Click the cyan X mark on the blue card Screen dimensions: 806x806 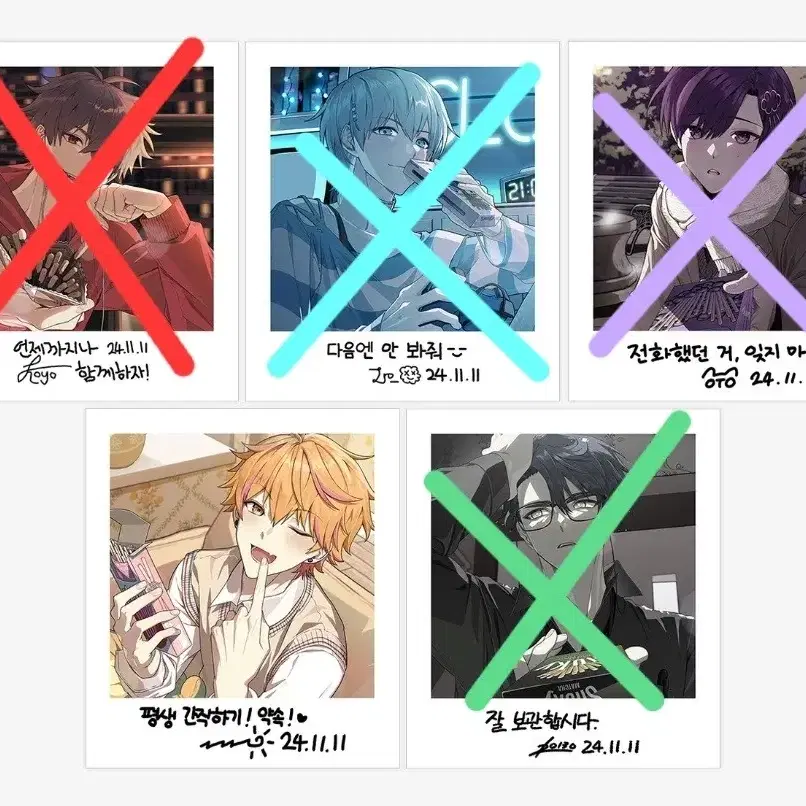coord(406,221)
